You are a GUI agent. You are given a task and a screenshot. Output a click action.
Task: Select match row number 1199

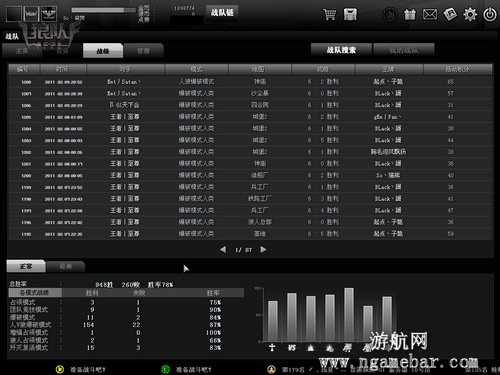[x=250, y=187]
